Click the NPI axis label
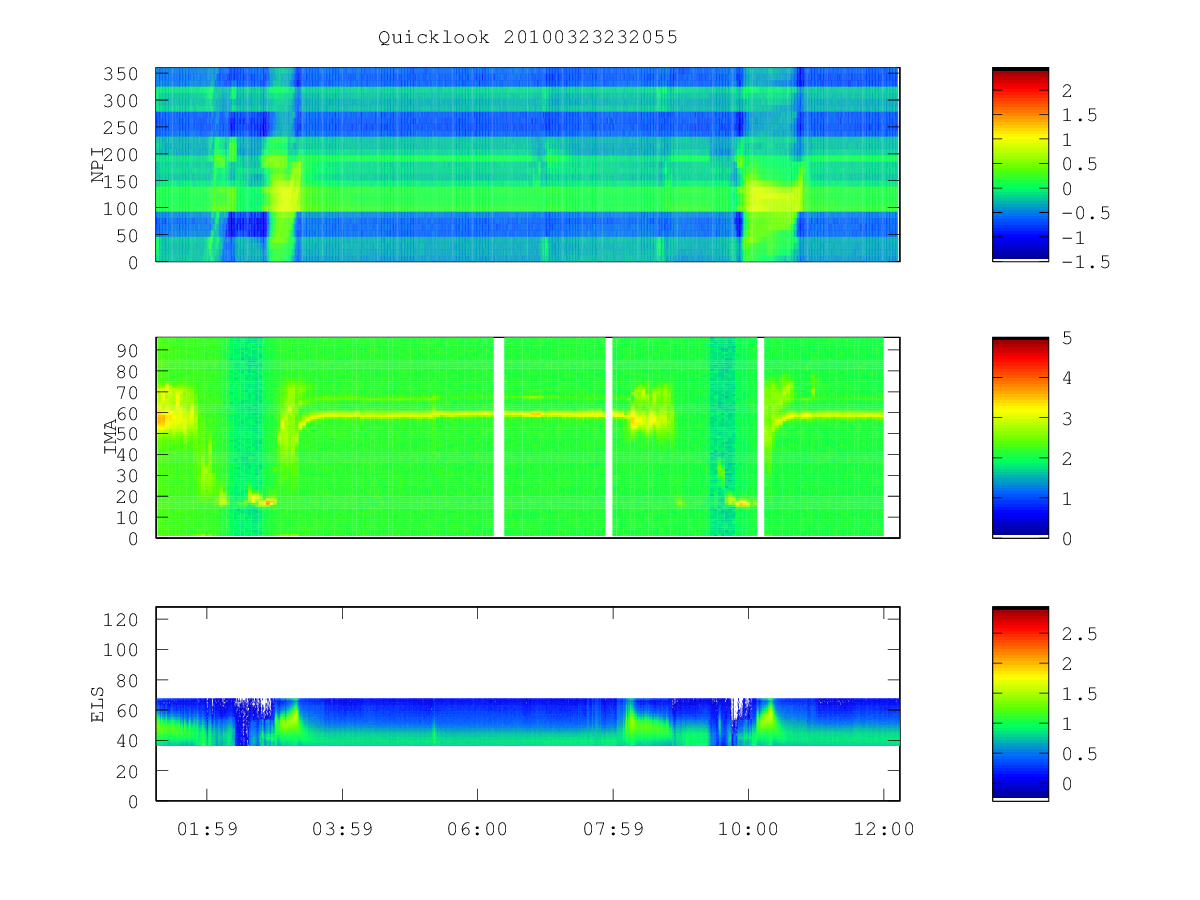Screen dimensions: 1200x900 click(x=98, y=165)
